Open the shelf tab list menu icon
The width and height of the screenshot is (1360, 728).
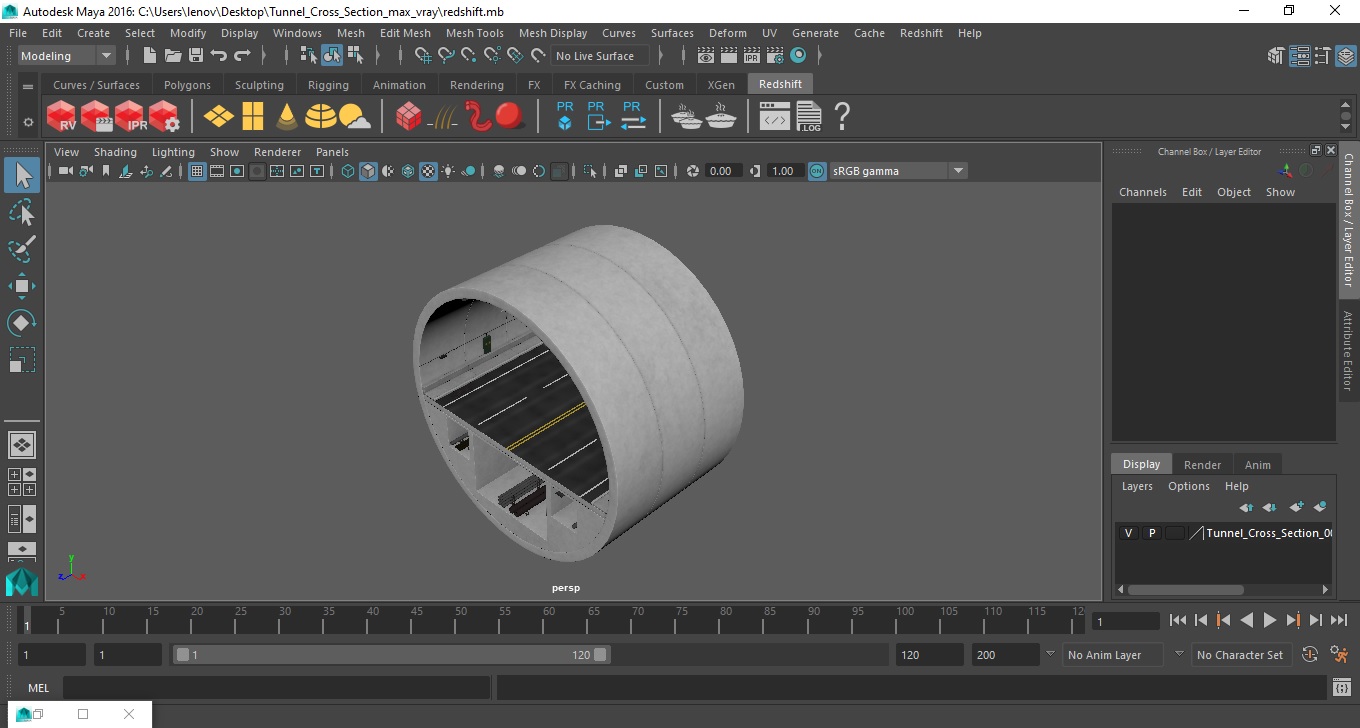pos(28,86)
